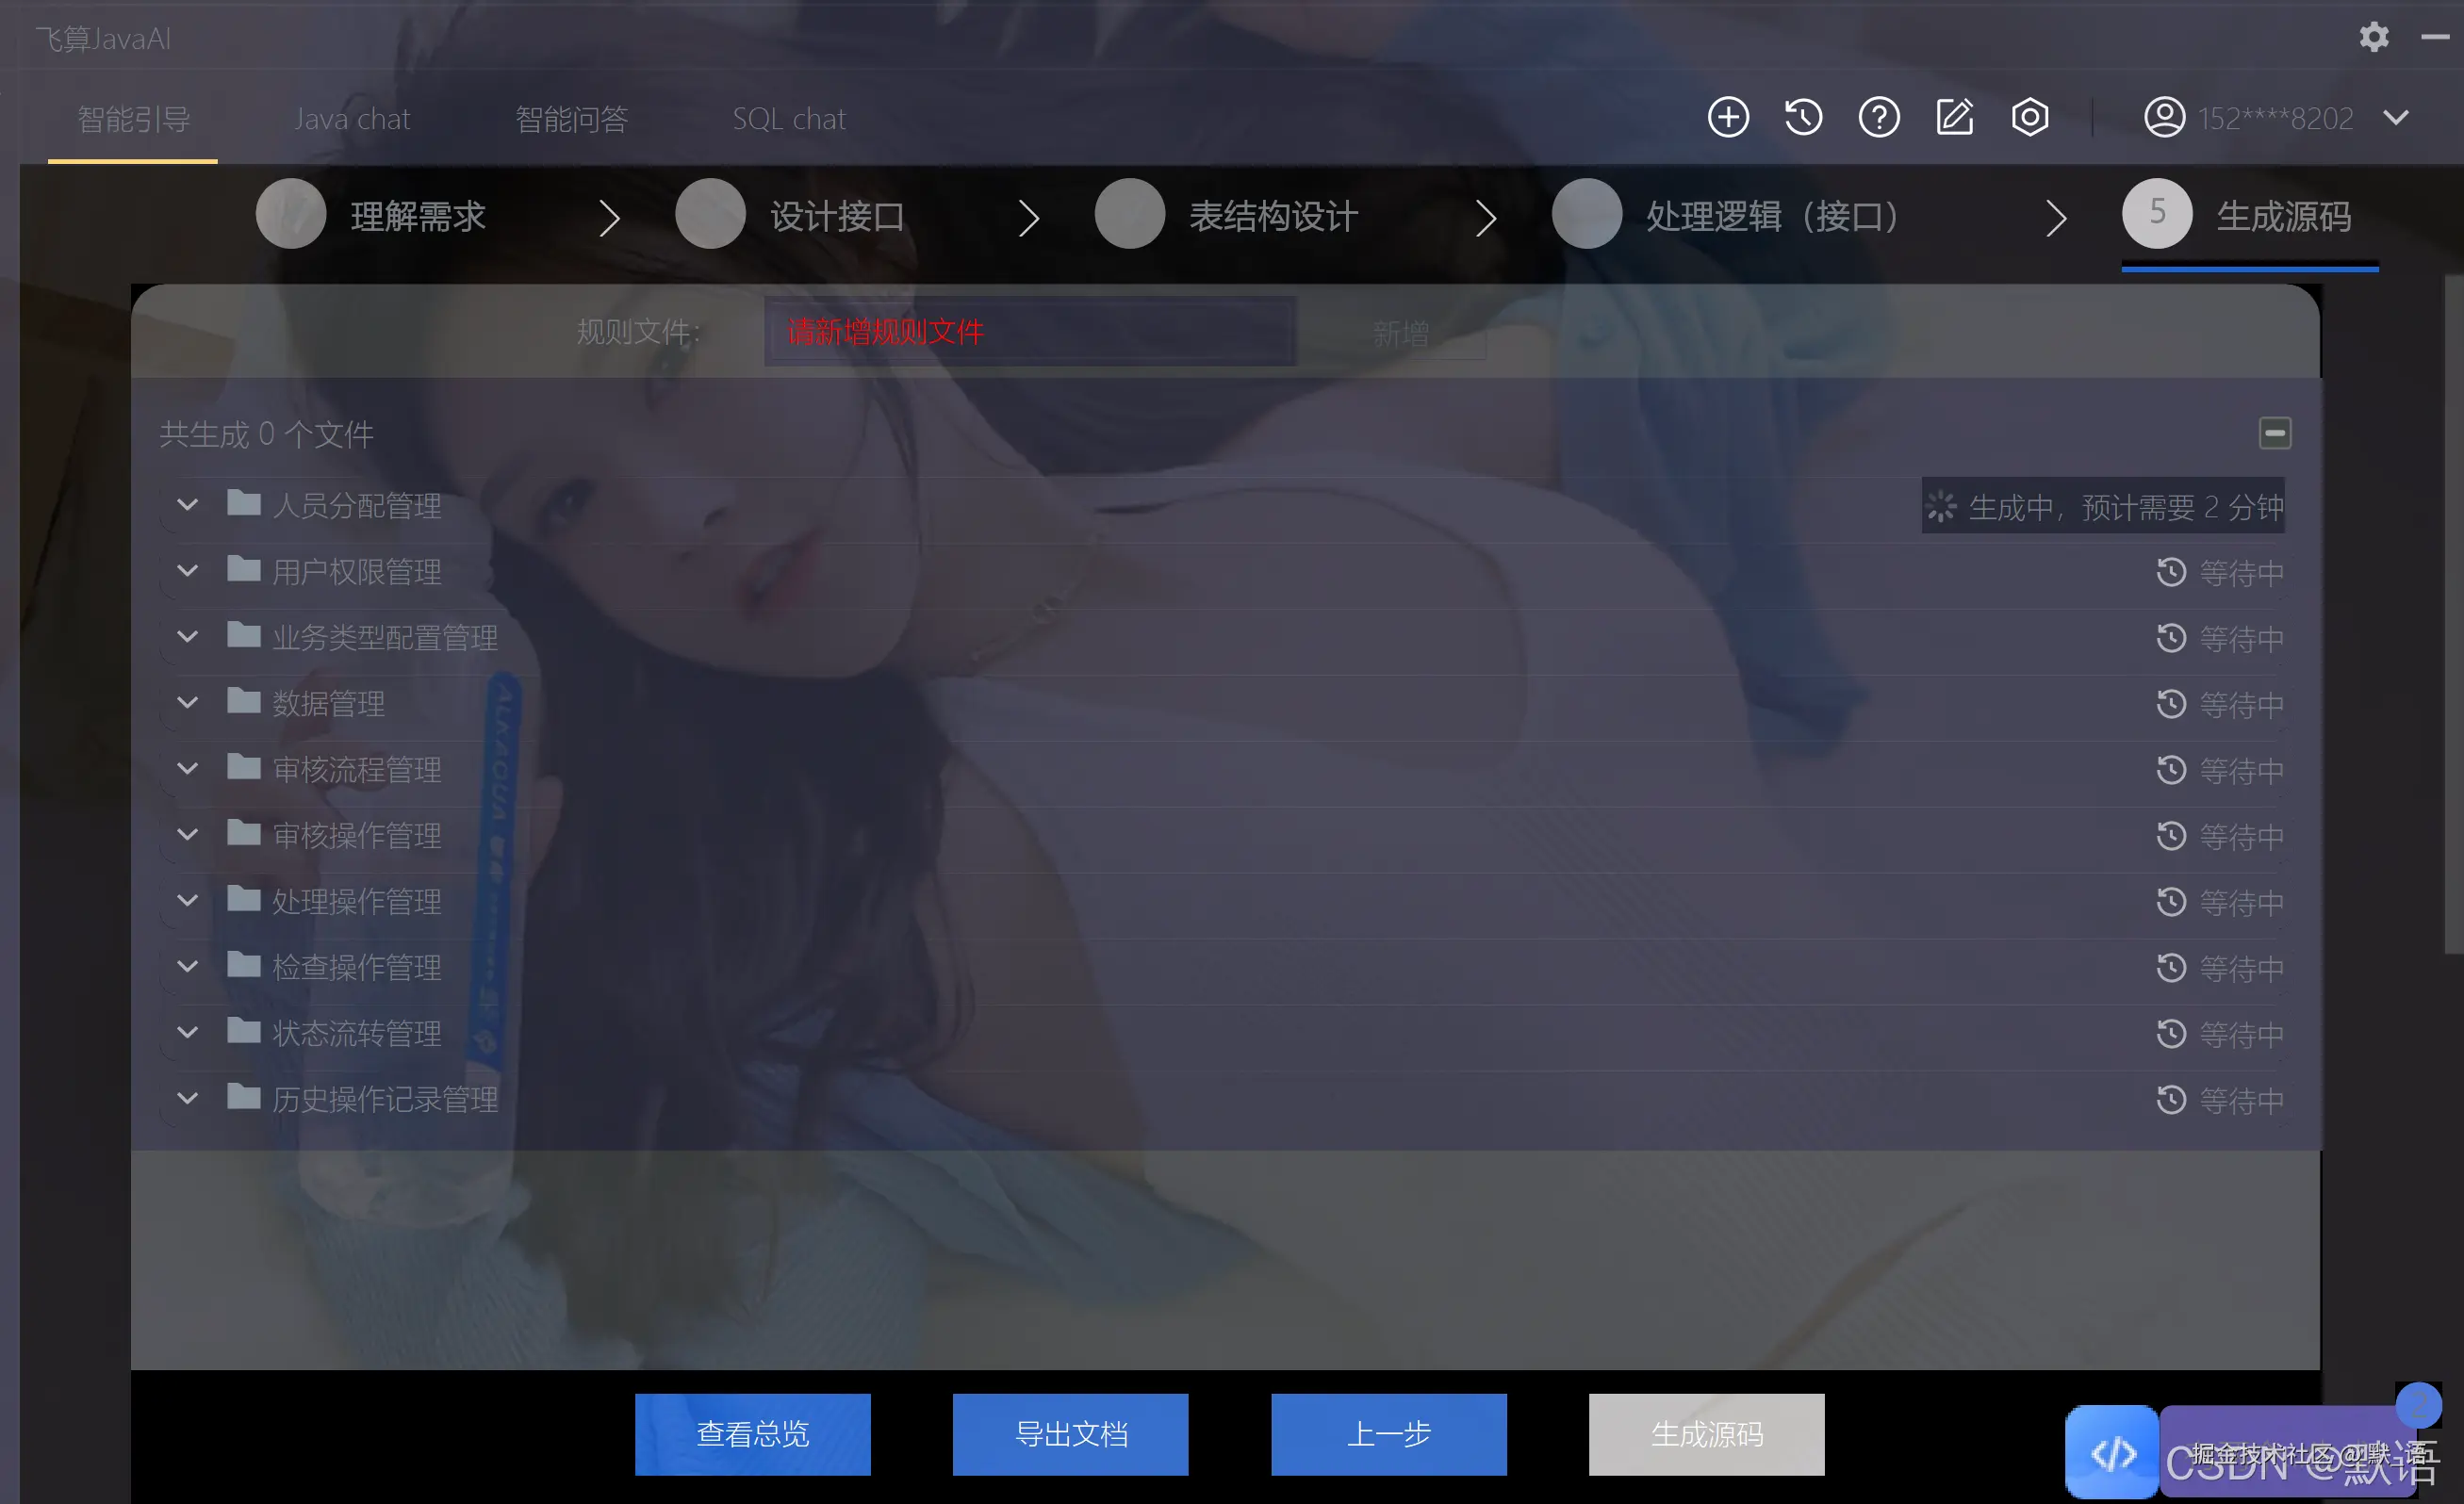Open the history clock icon in toolbar
Viewport: 2464px width, 1504px height.
click(x=1803, y=118)
